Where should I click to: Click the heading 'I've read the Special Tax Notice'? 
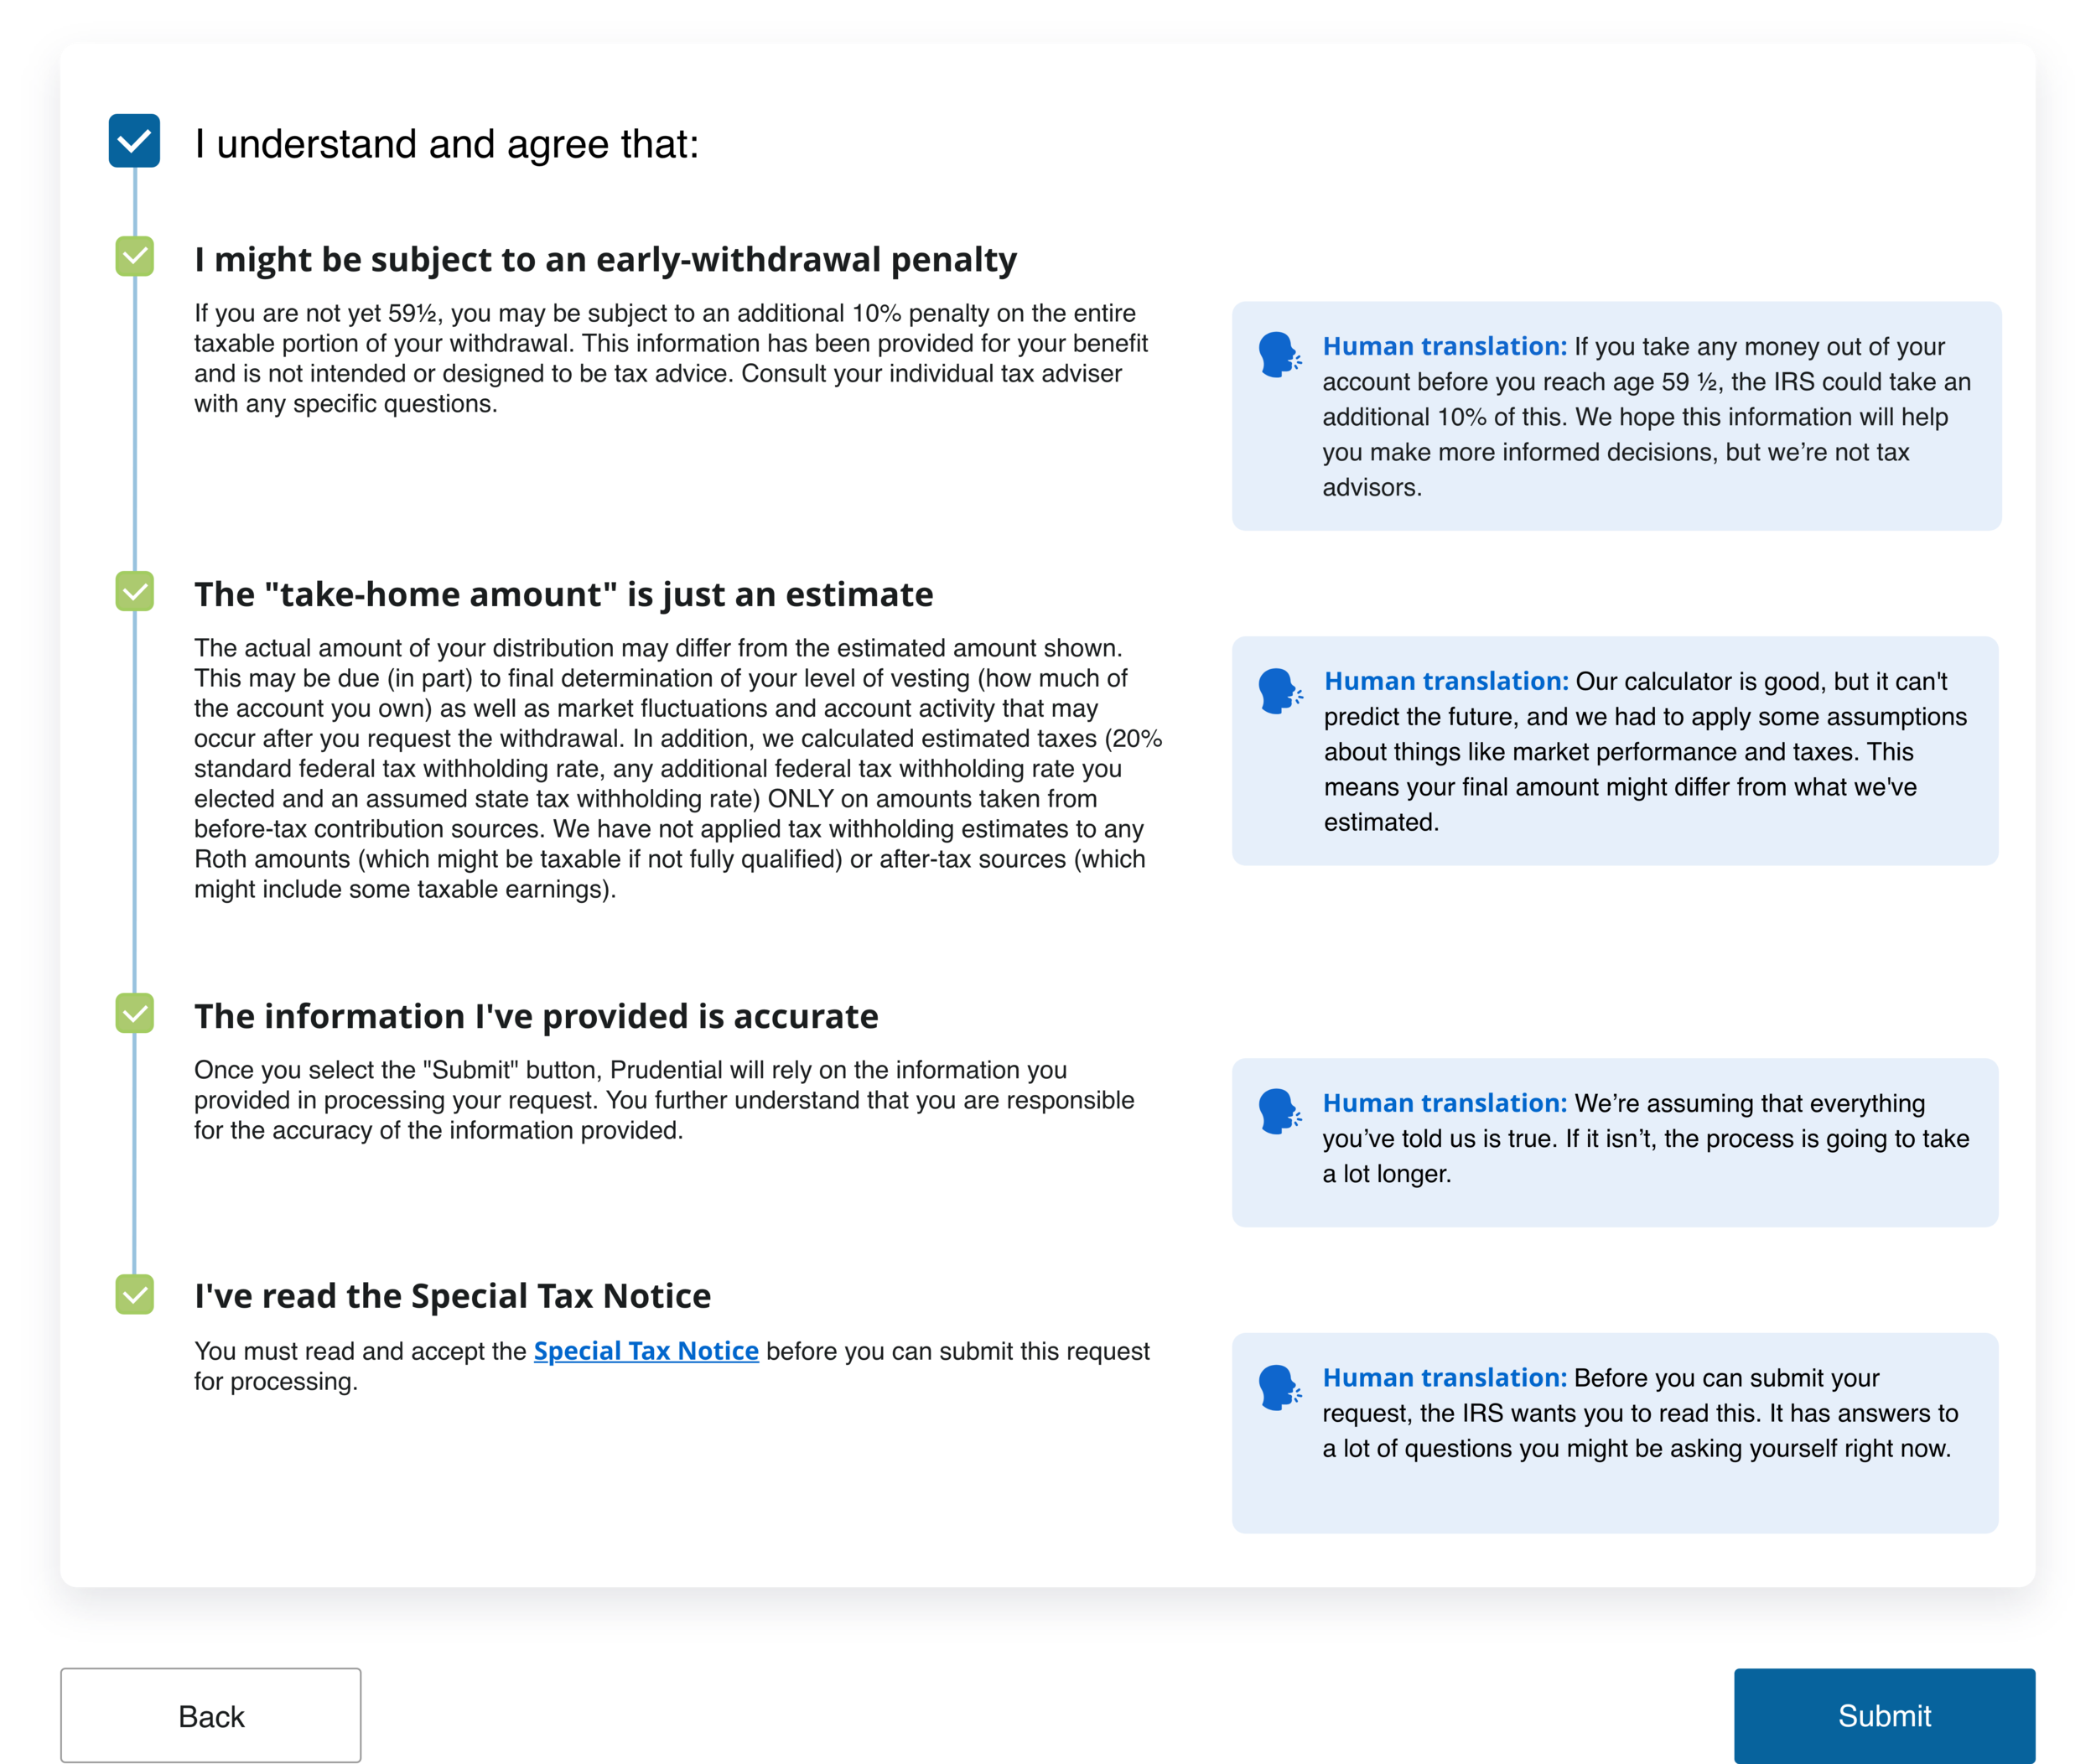(x=452, y=1296)
